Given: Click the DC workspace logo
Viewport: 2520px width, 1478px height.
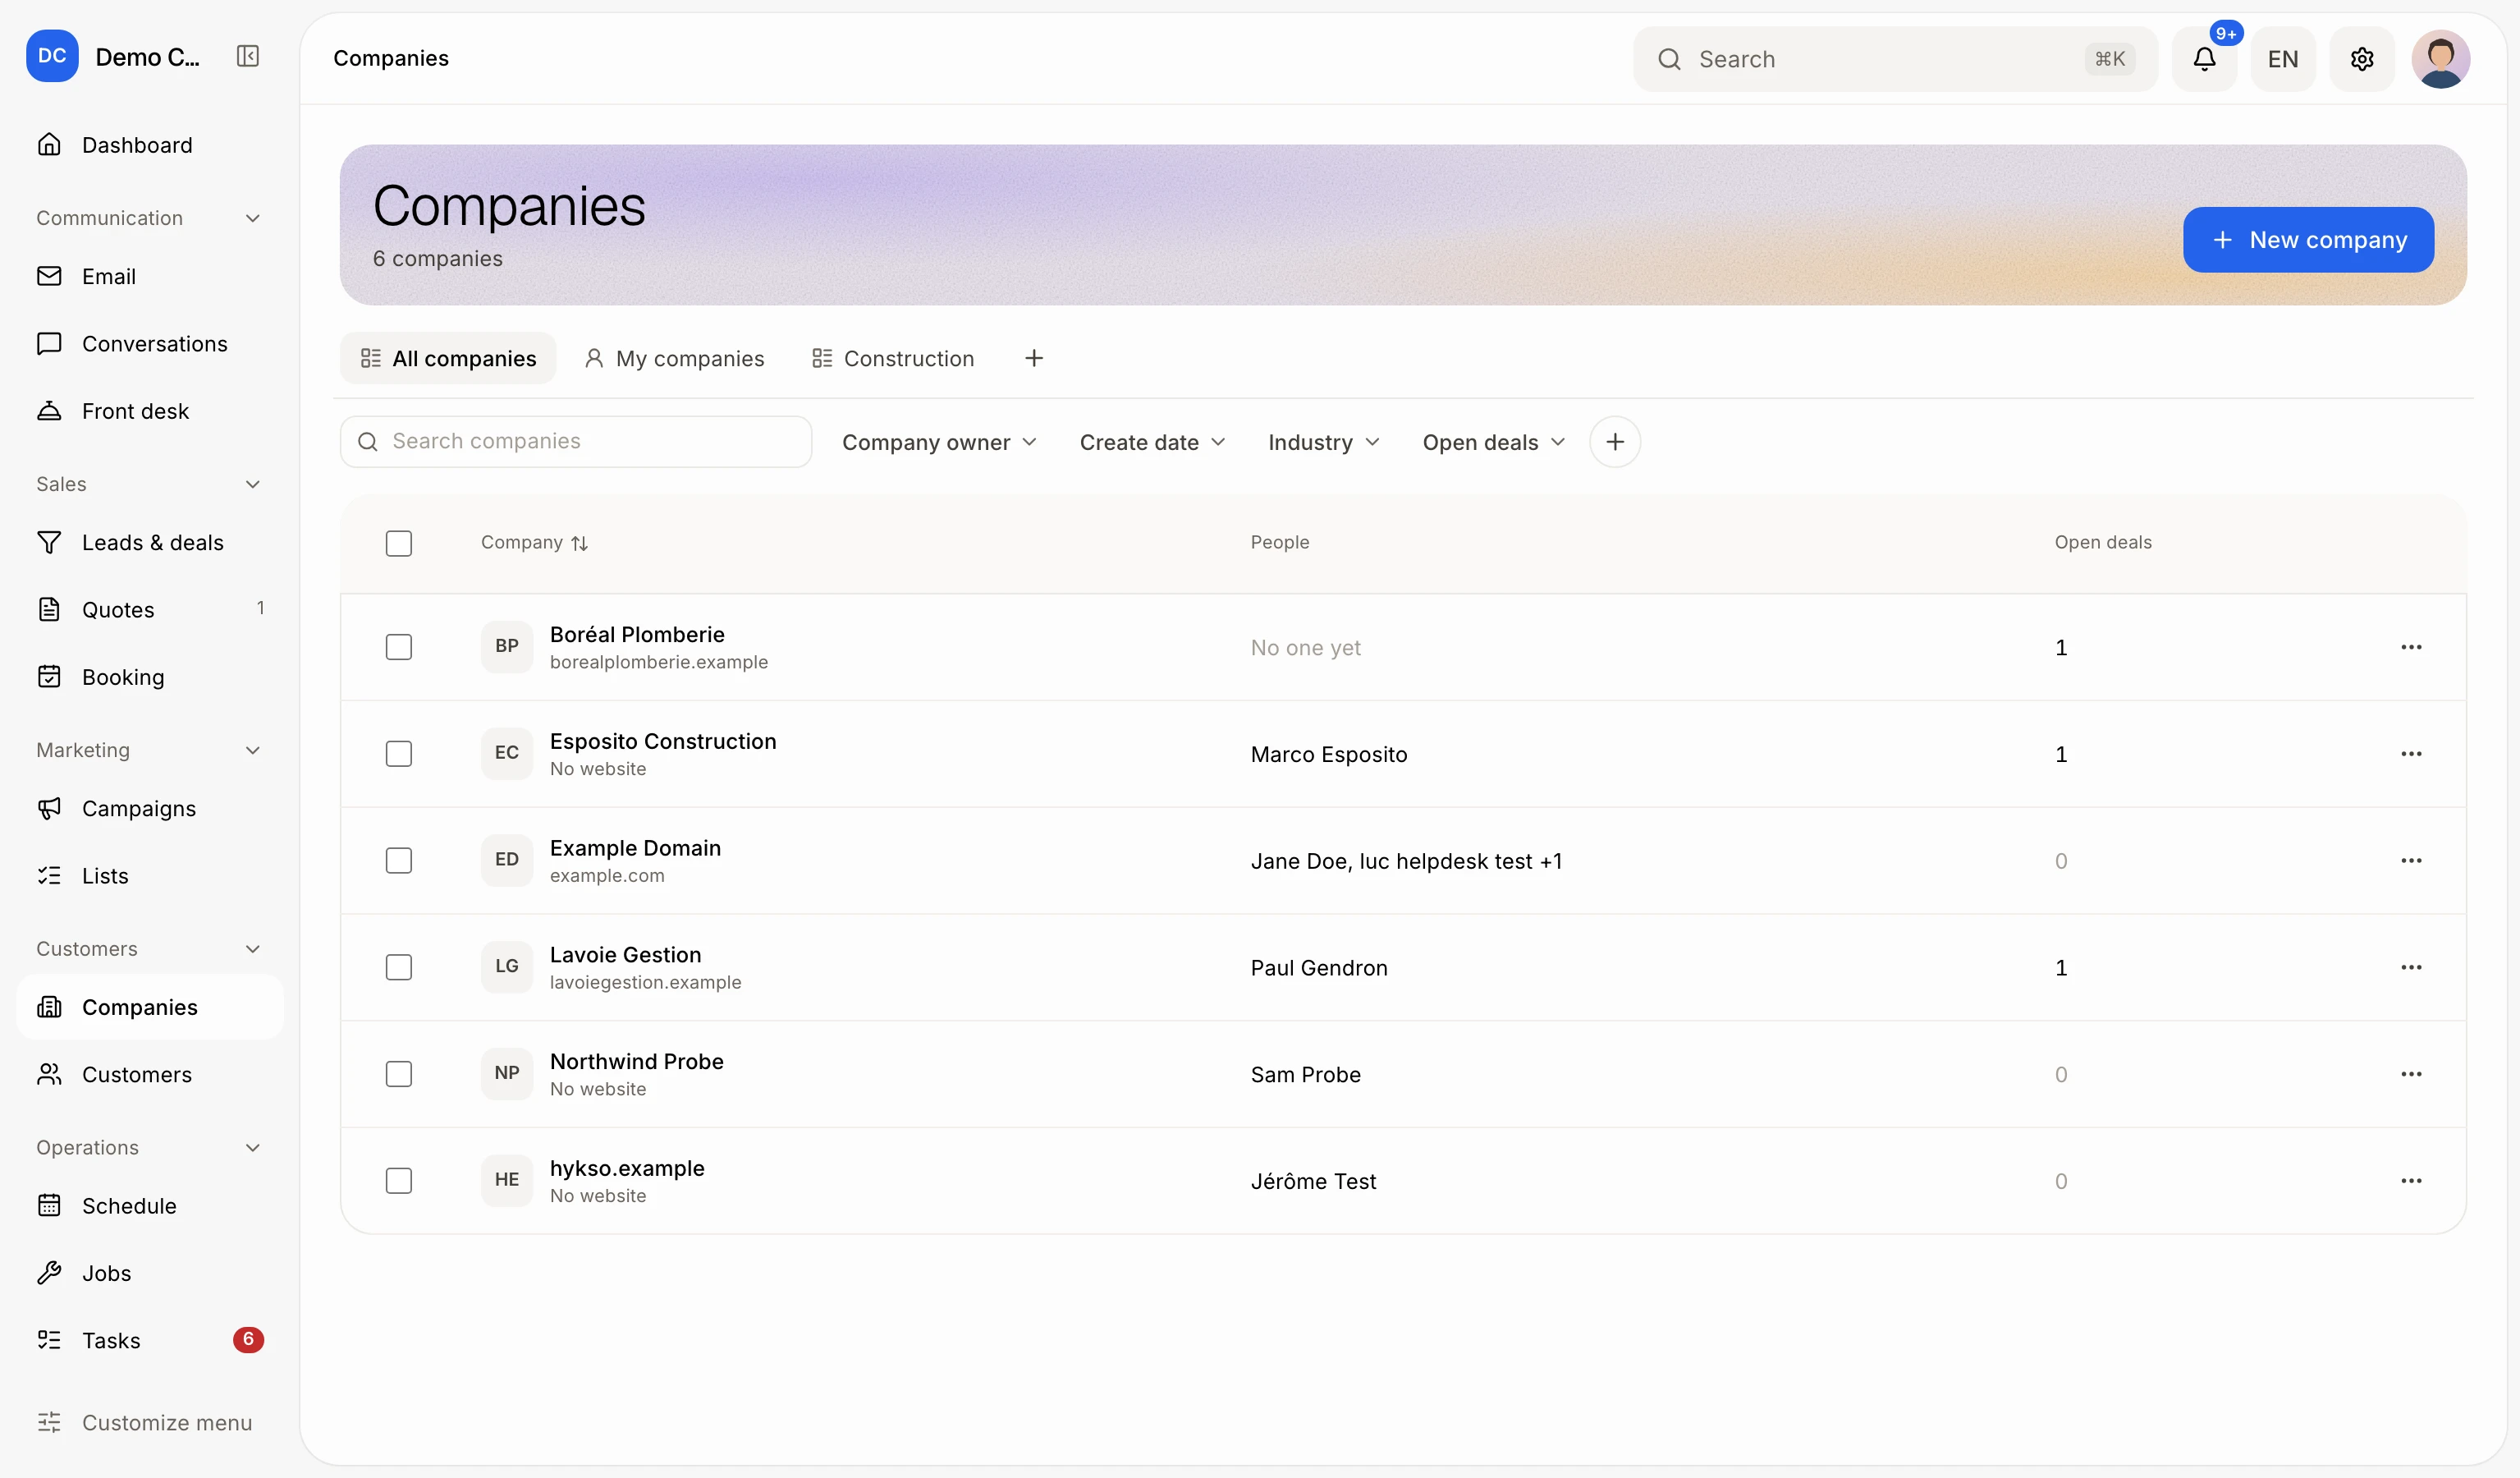Looking at the screenshot, I should [52, 56].
